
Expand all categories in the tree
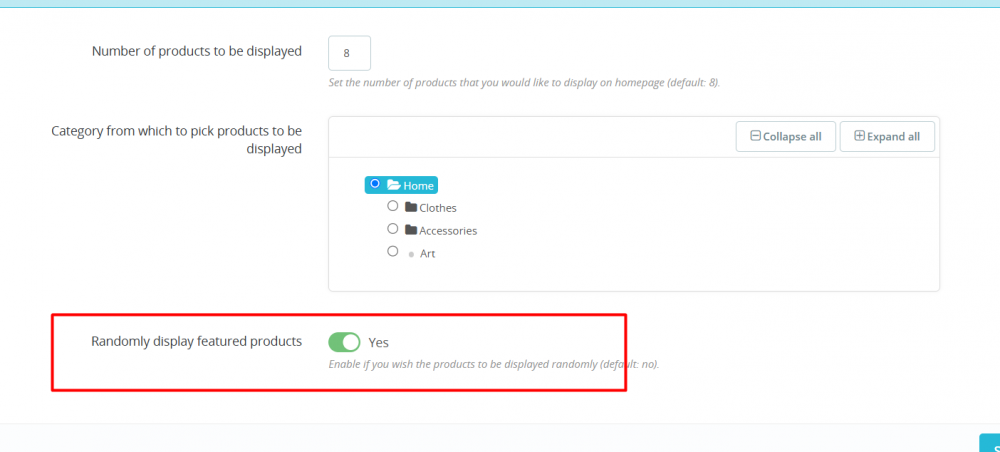coord(887,137)
